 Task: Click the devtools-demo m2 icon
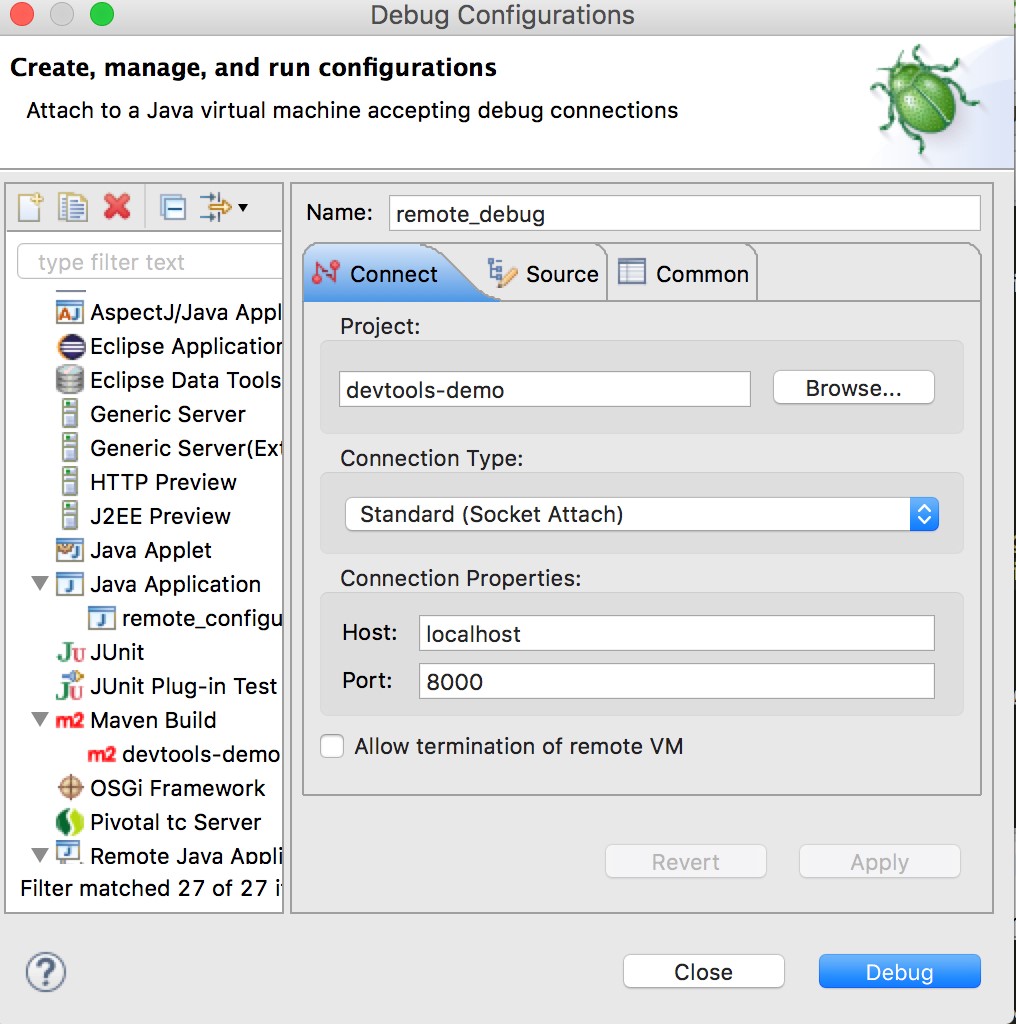[x=102, y=754]
